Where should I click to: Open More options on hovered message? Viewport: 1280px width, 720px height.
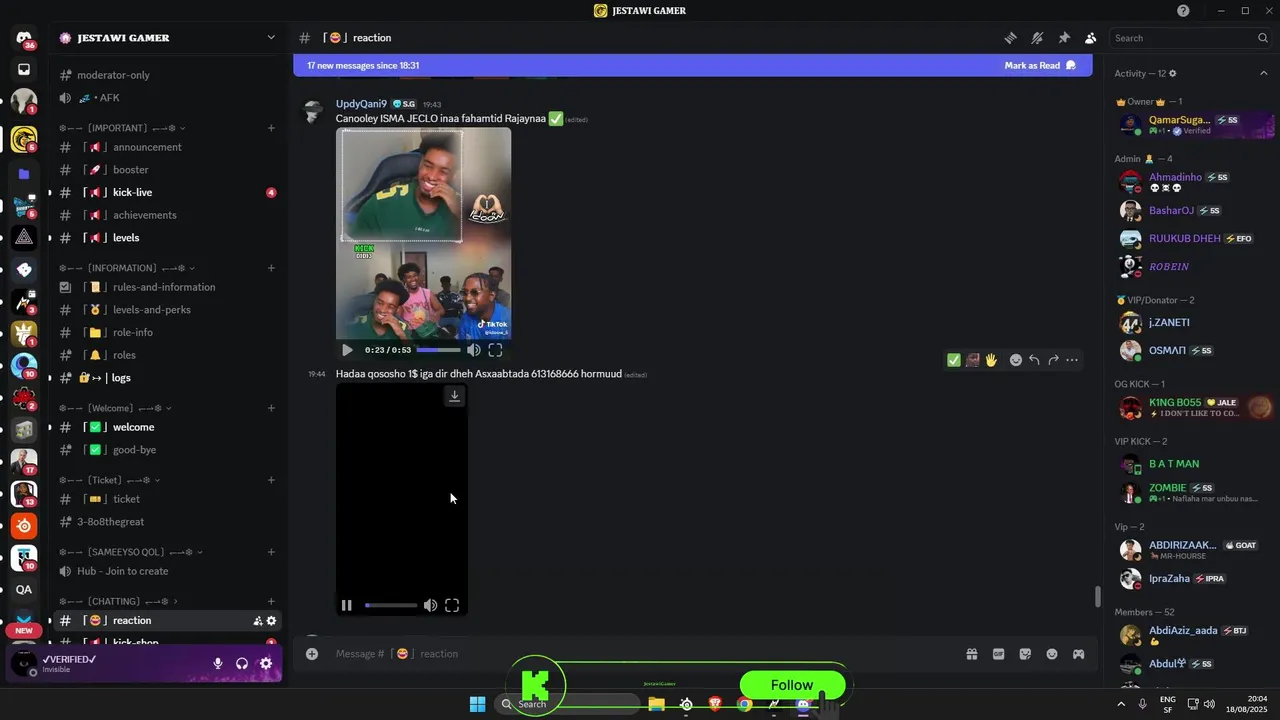point(1072,360)
